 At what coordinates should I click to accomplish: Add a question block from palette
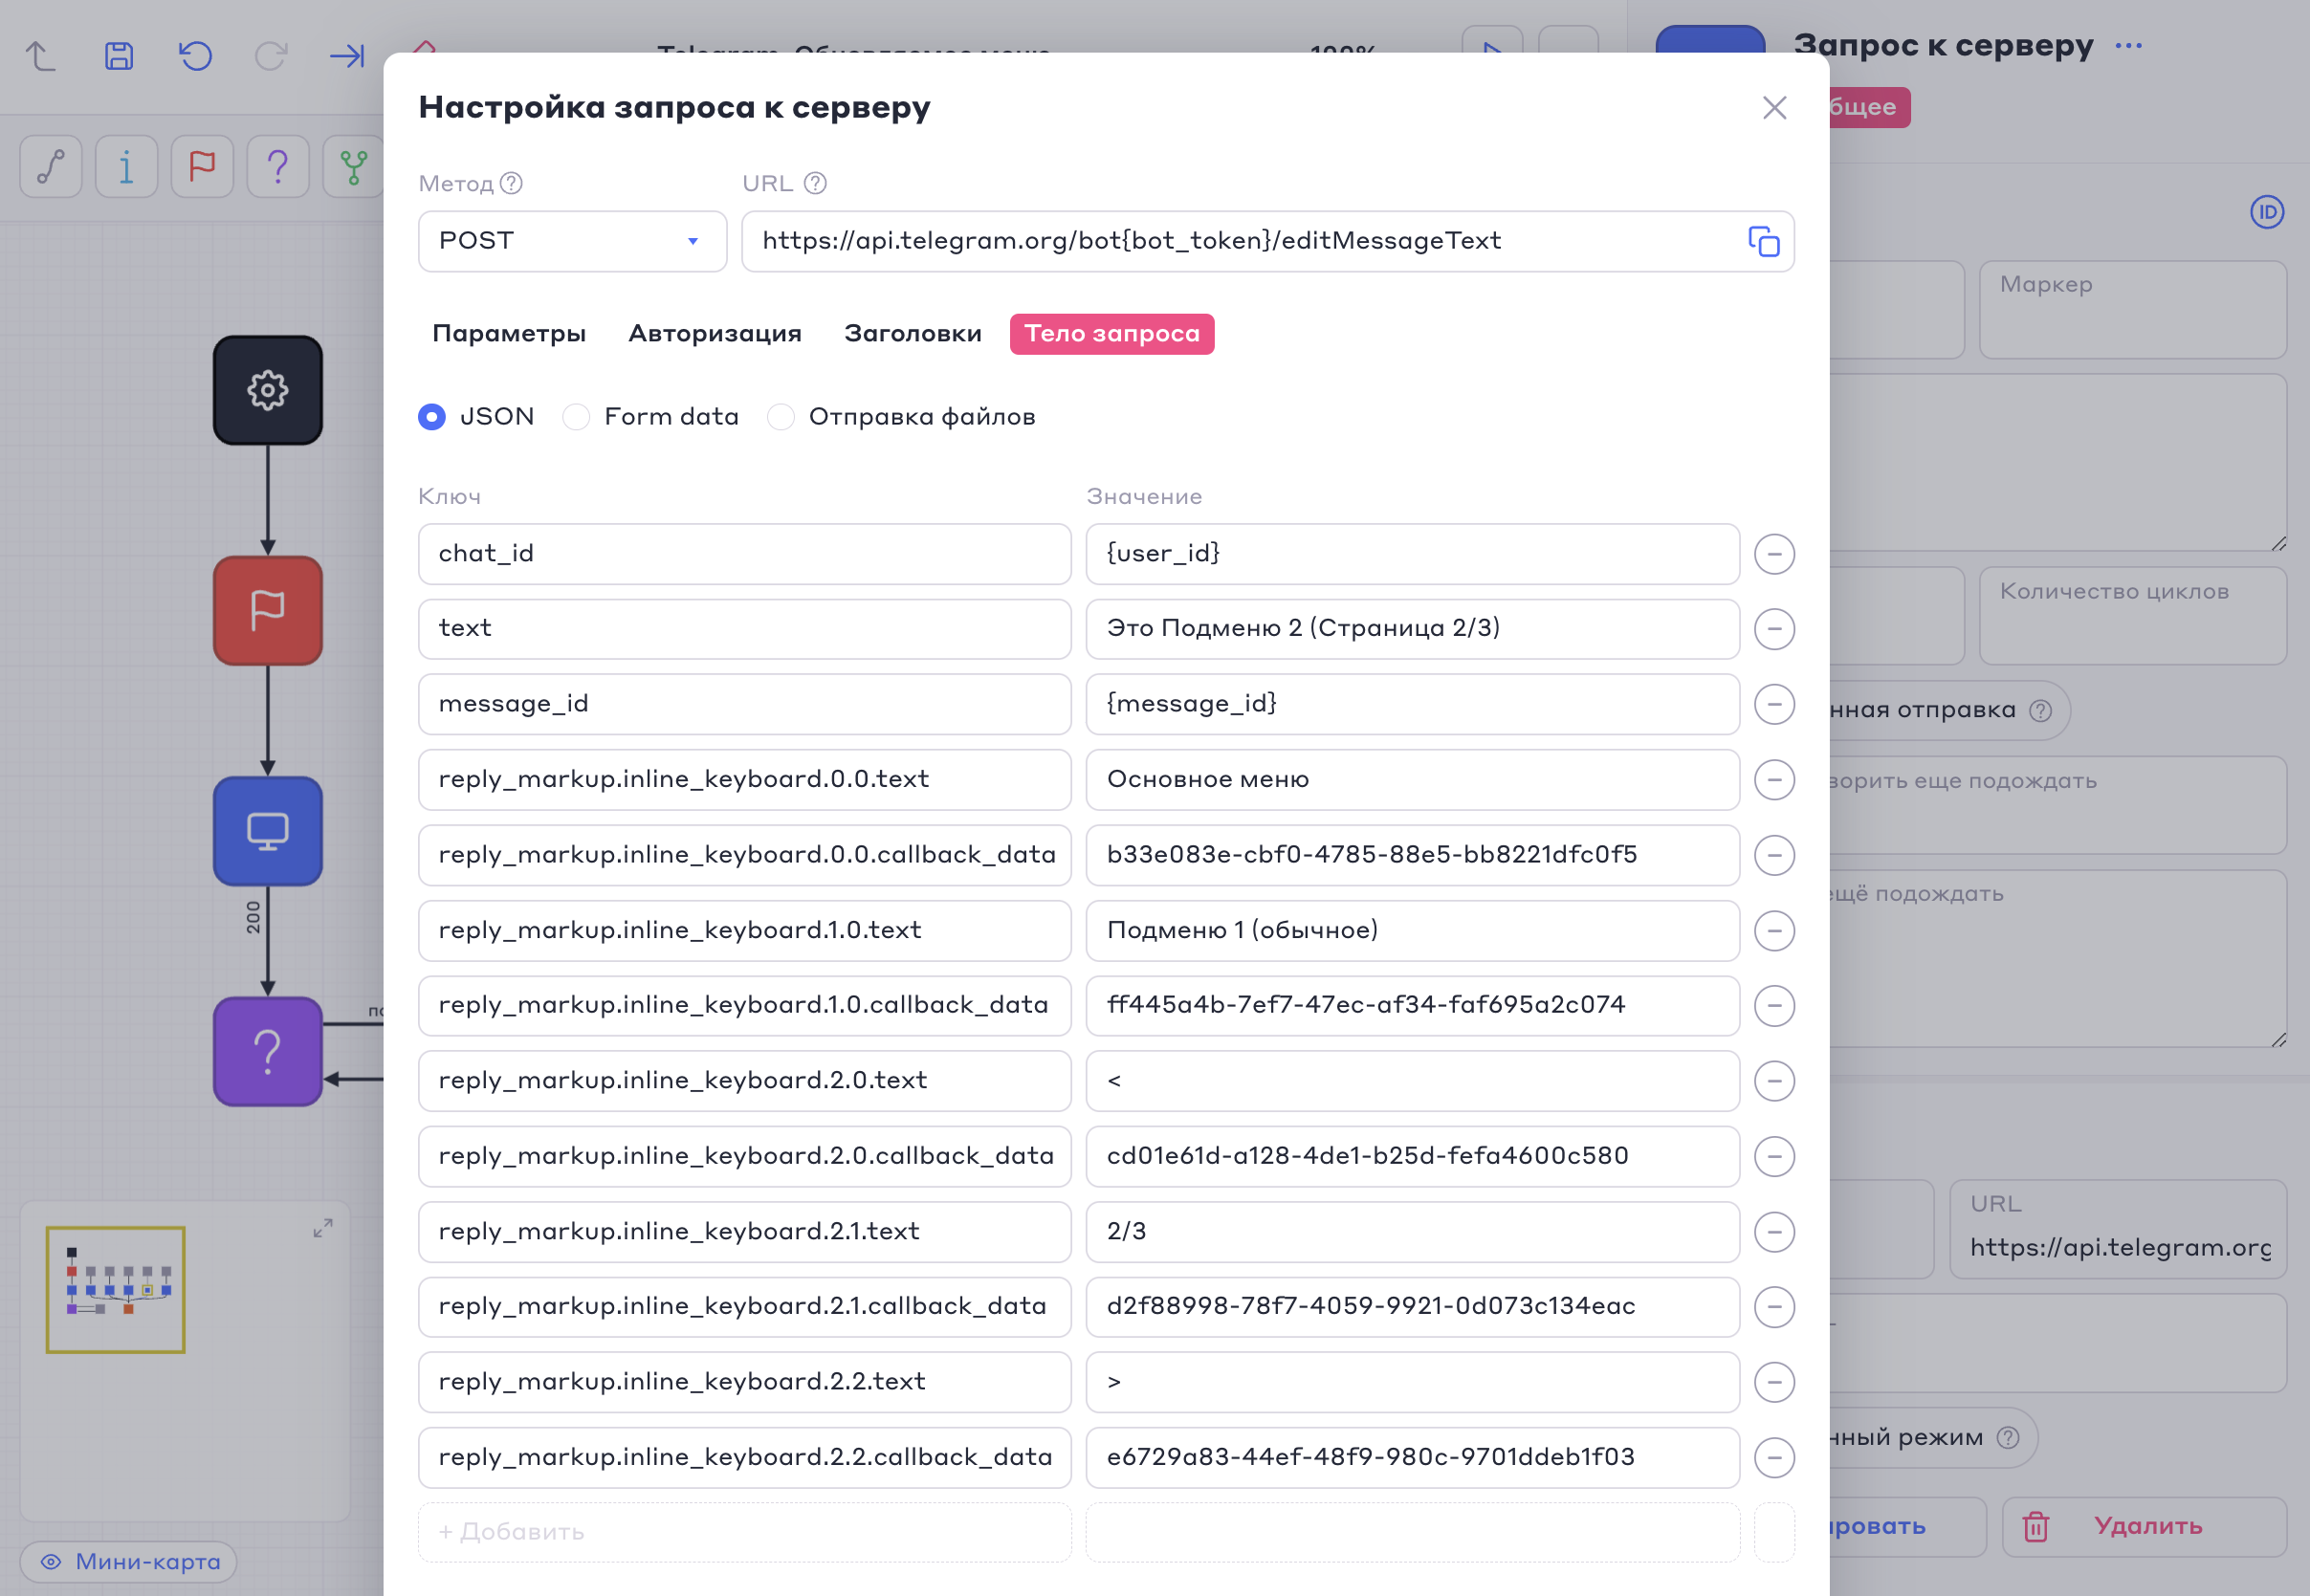pos(278,166)
